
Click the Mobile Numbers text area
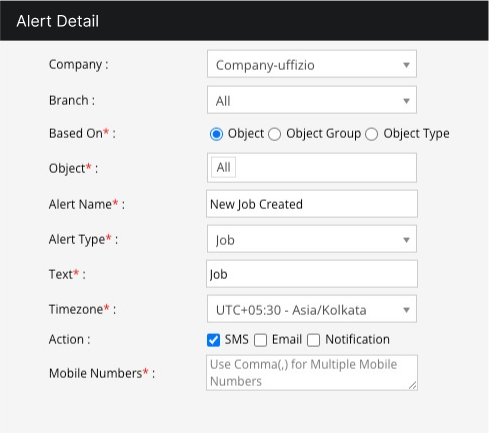coord(312,373)
